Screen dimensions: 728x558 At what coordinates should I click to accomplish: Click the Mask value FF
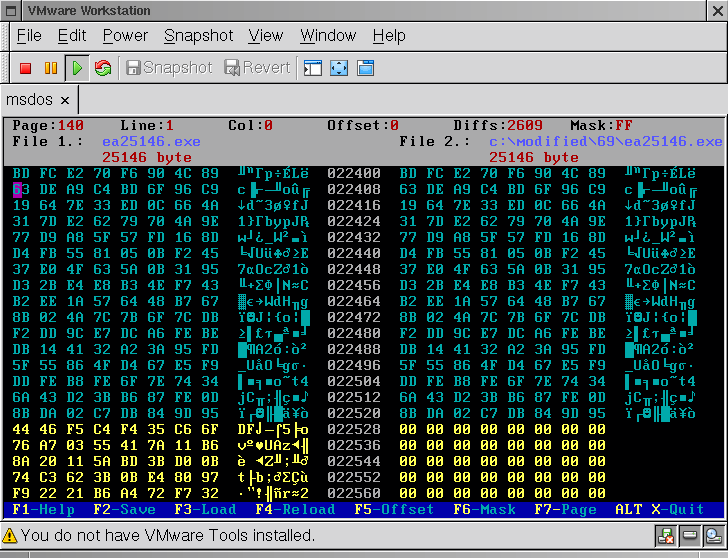coord(624,125)
